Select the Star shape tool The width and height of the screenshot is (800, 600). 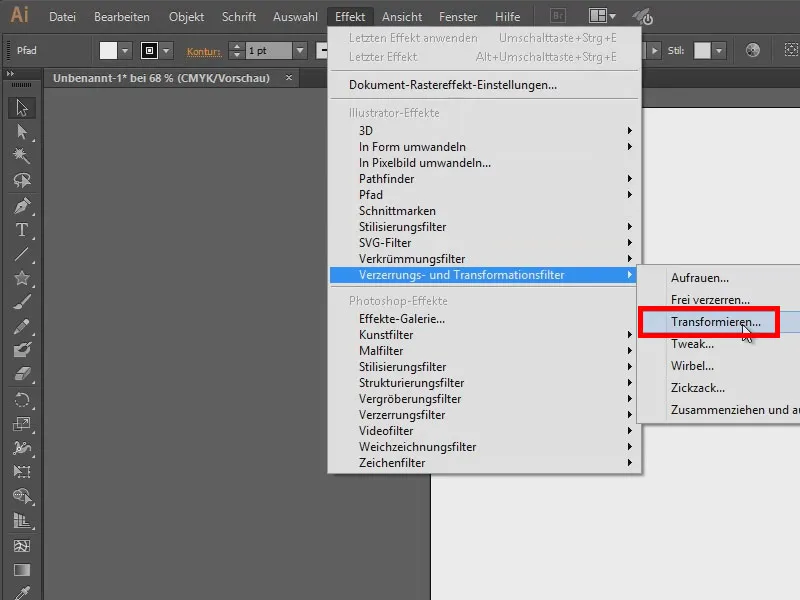coord(21,278)
